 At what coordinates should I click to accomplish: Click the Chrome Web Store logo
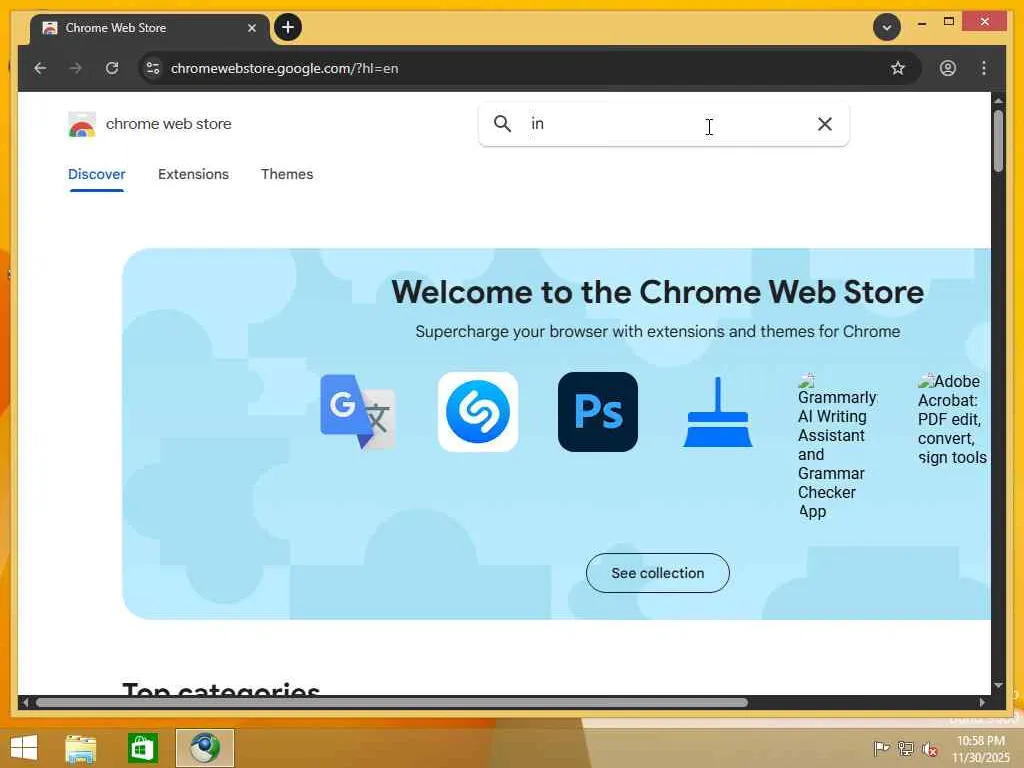(82, 124)
